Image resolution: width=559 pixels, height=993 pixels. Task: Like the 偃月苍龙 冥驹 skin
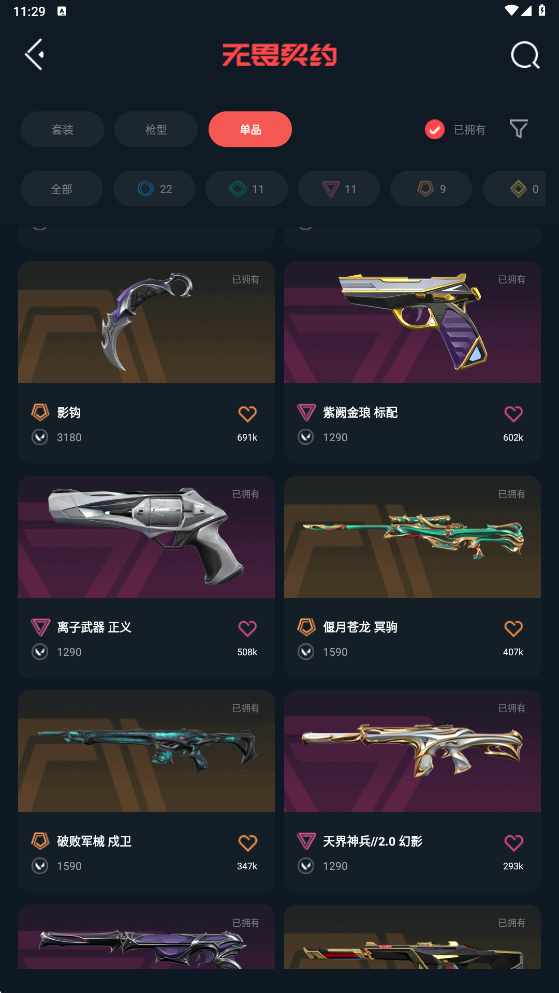click(513, 628)
